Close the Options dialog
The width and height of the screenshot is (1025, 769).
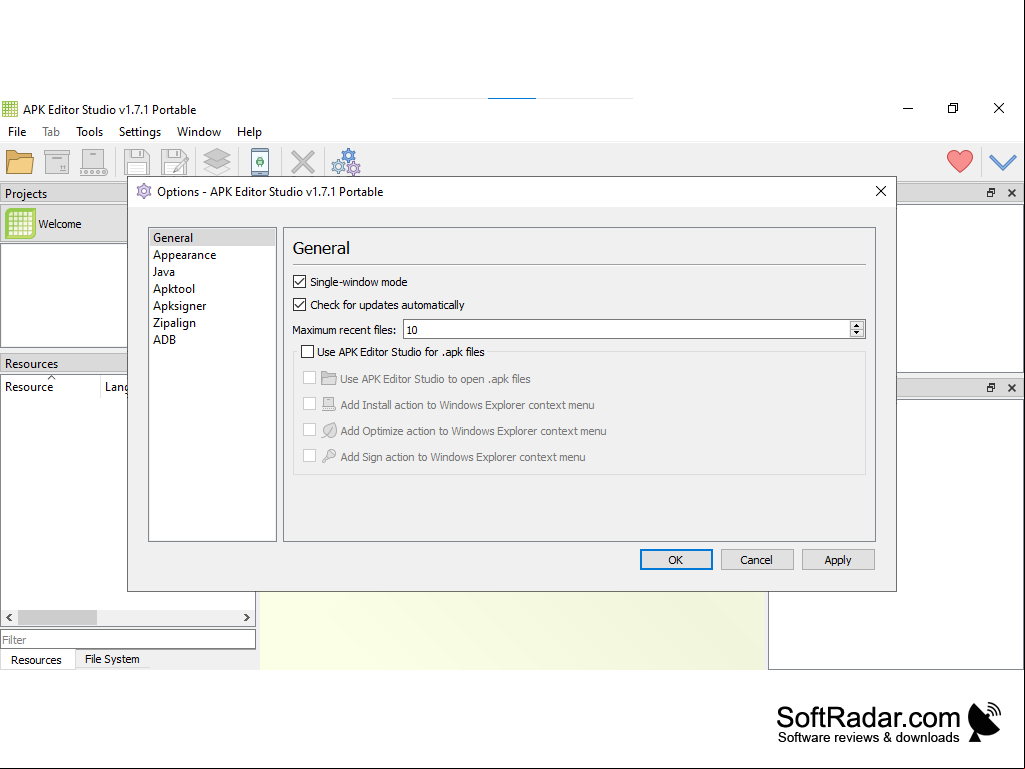point(881,191)
